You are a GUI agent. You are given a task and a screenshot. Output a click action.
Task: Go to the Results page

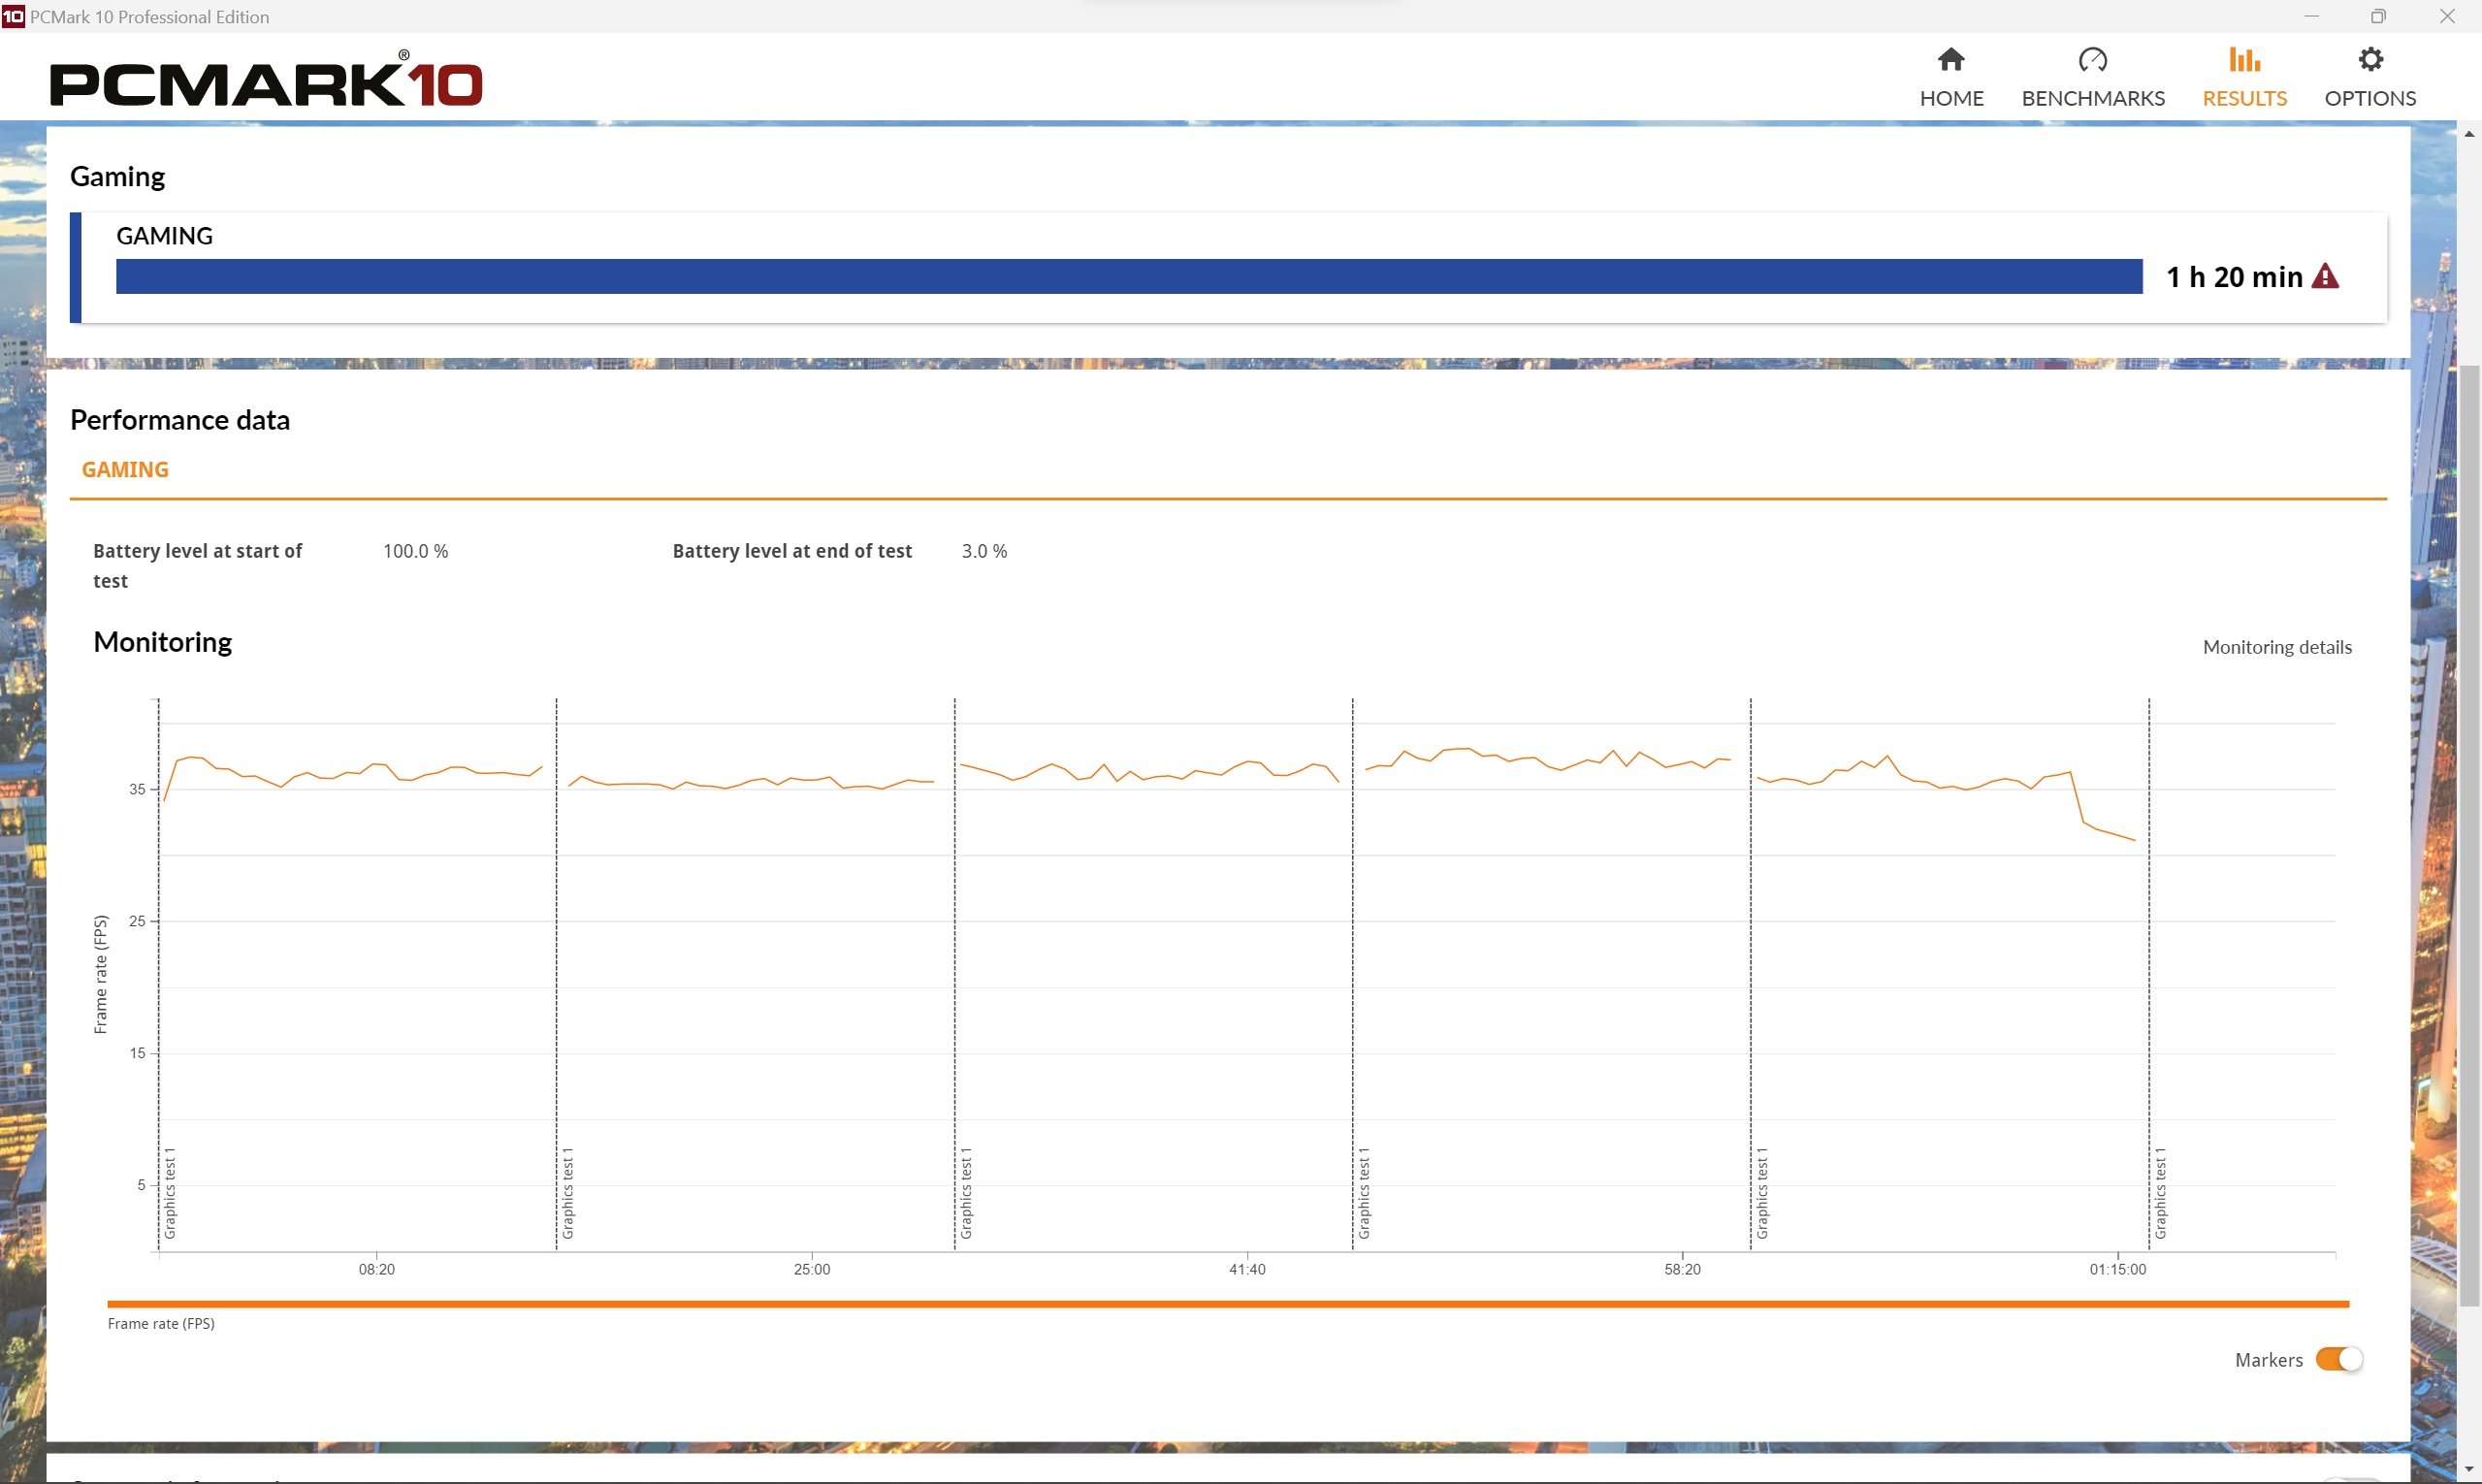pos(2244,77)
